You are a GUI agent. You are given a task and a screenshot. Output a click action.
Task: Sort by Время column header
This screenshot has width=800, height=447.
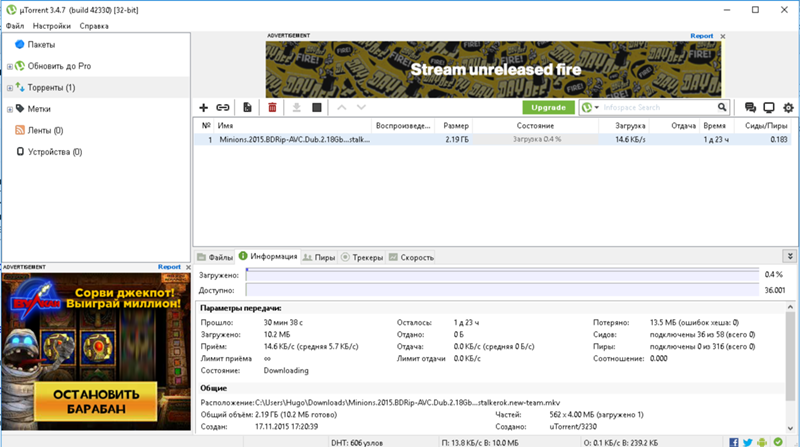tap(716, 126)
